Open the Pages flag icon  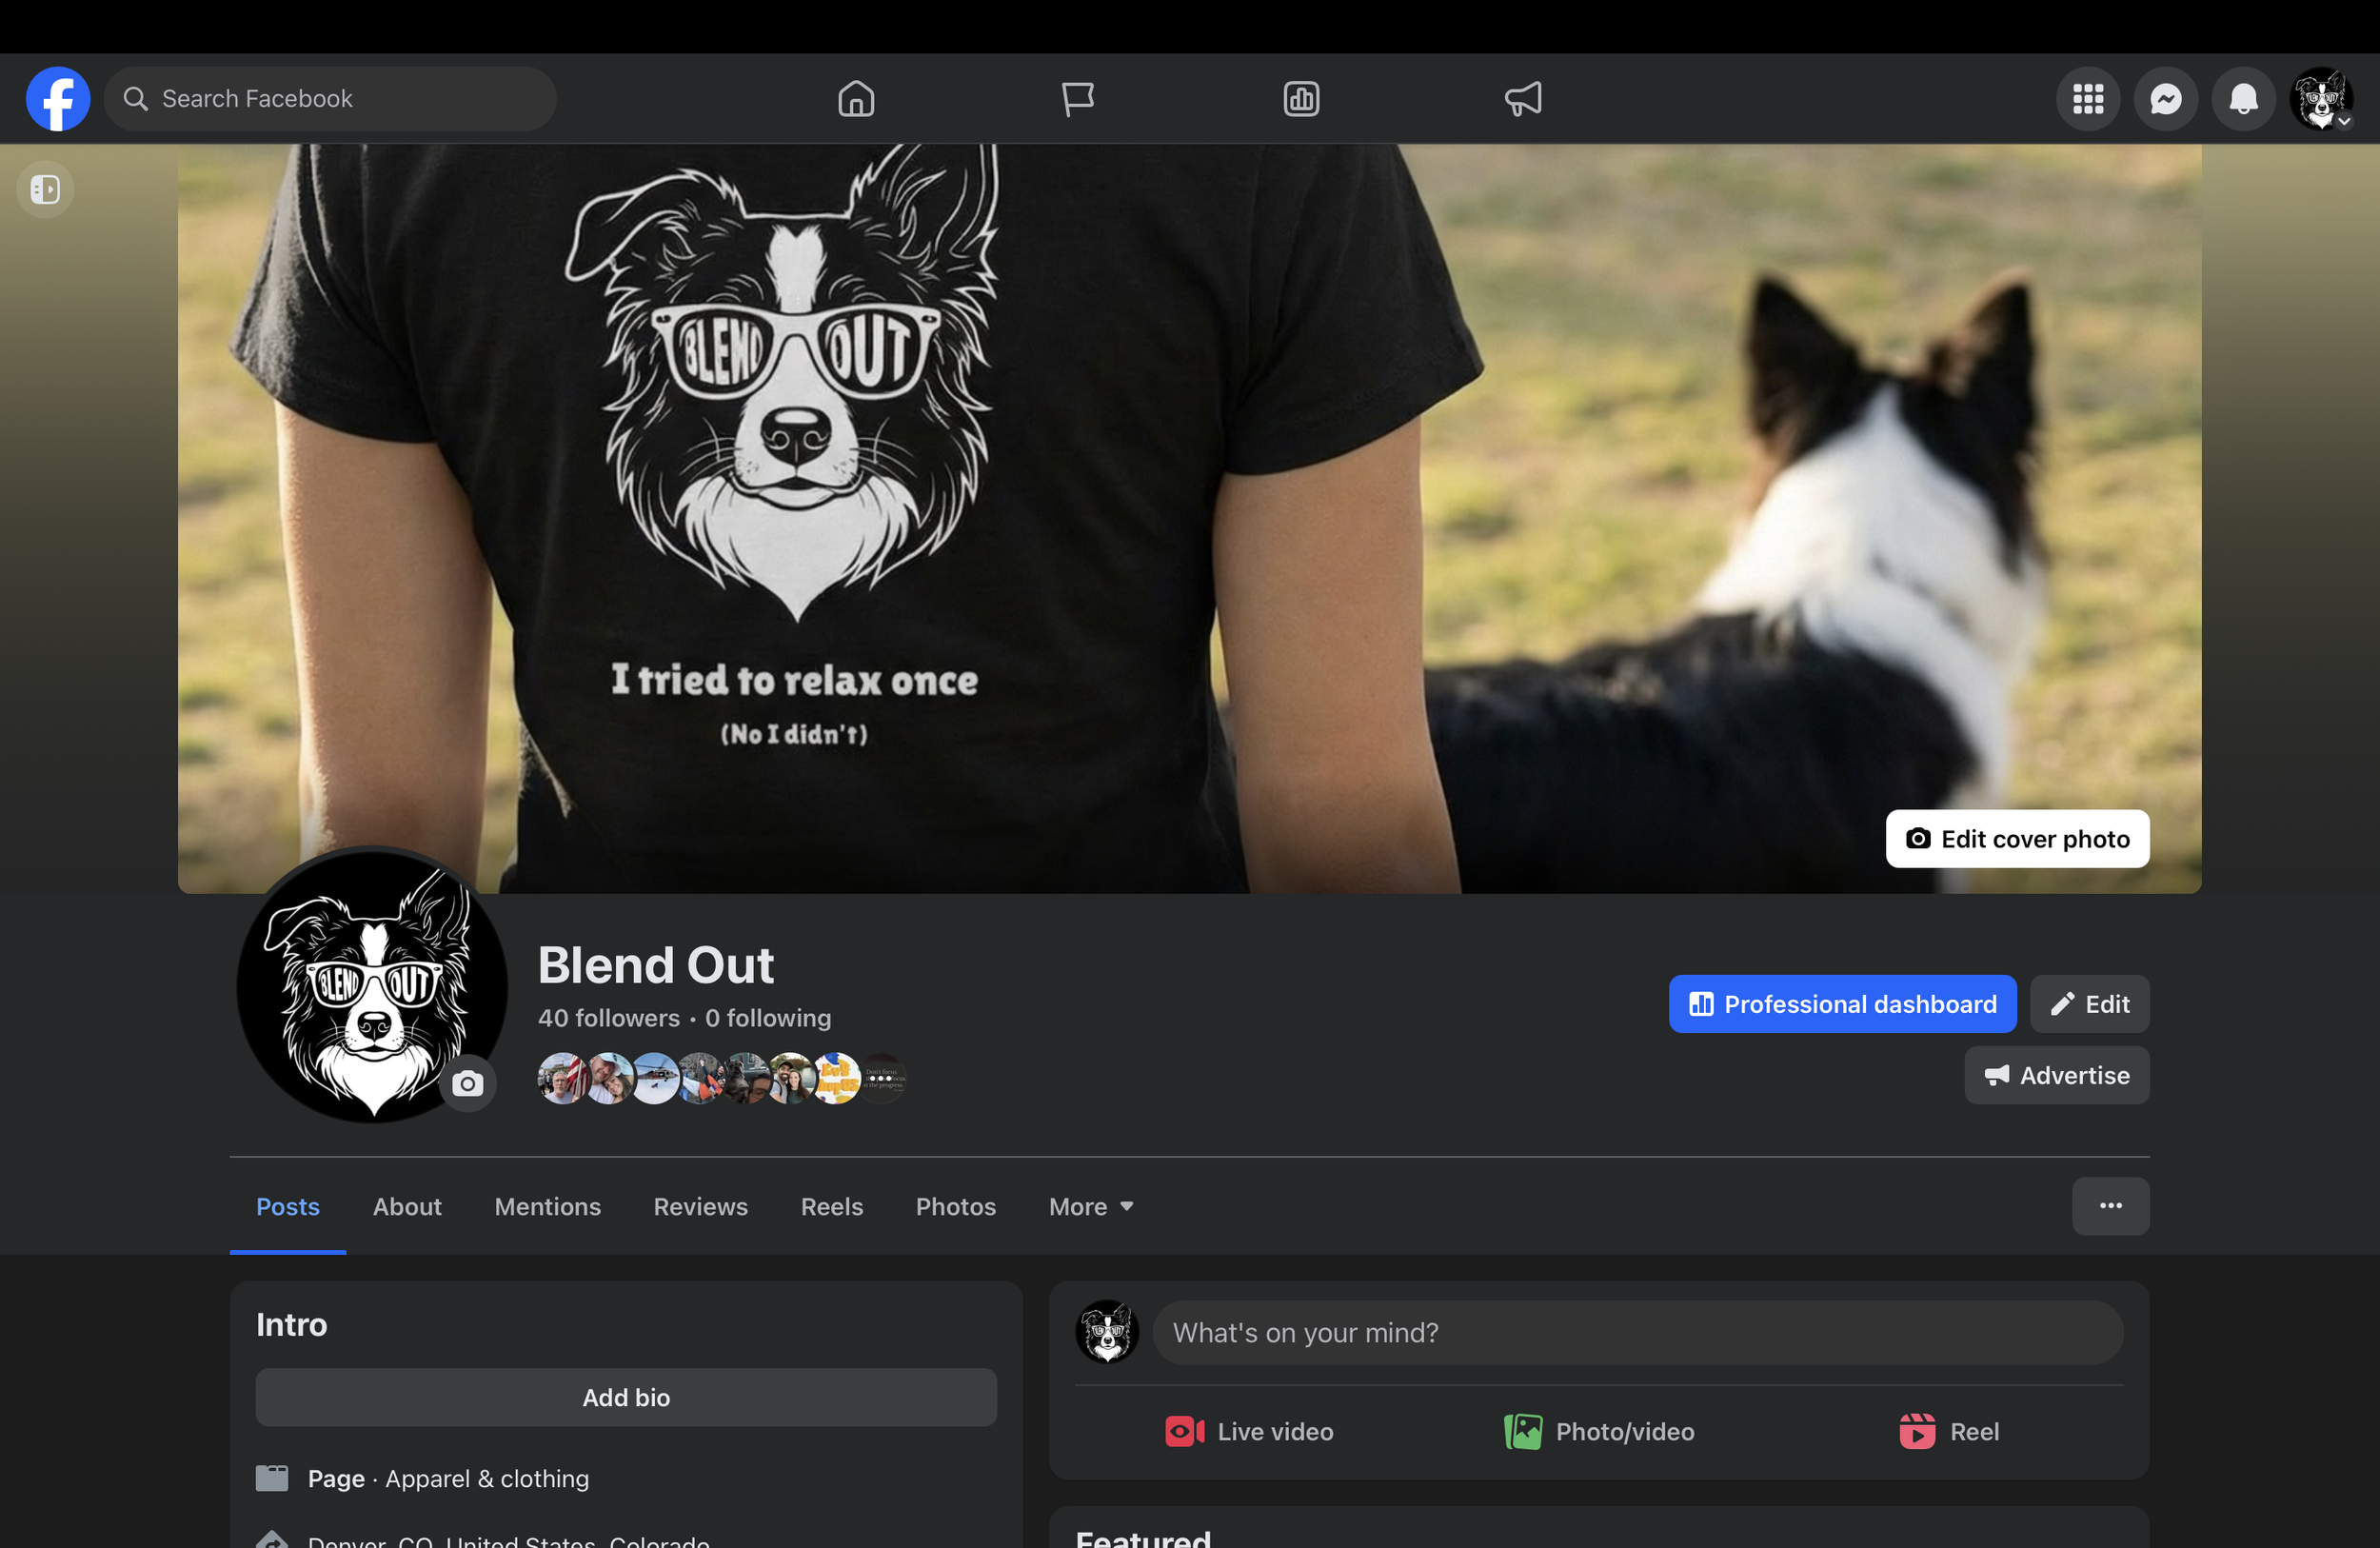point(1077,99)
